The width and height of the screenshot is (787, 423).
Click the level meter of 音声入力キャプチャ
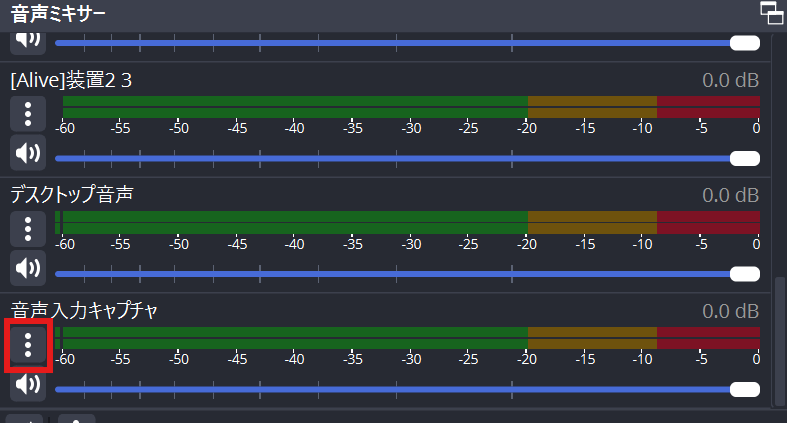coord(408,338)
